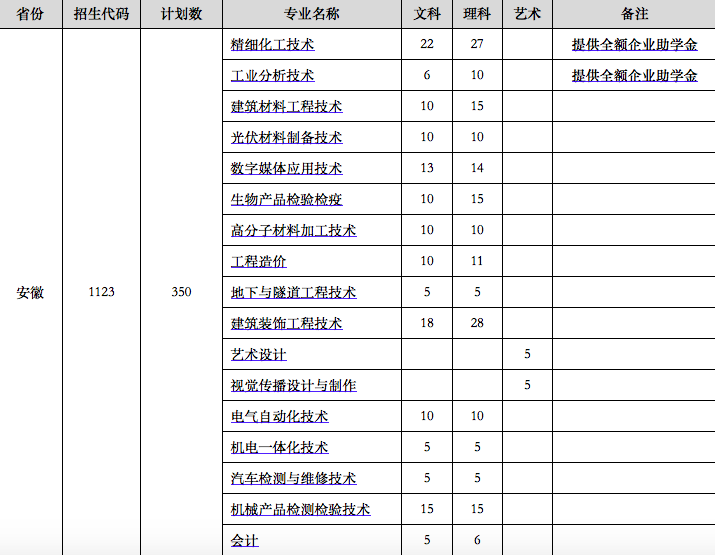Select the 招生代码 column header

(x=101, y=14)
